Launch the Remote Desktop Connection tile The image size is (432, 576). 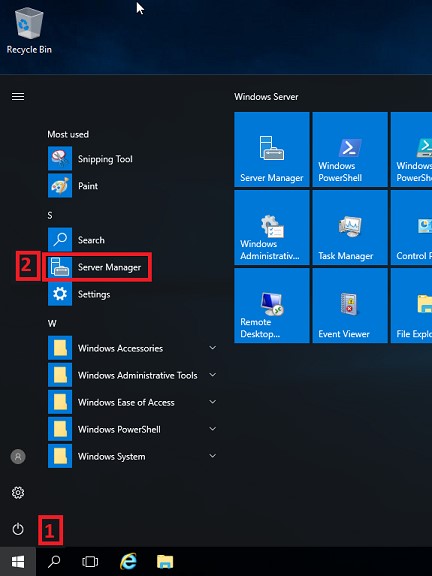click(272, 305)
